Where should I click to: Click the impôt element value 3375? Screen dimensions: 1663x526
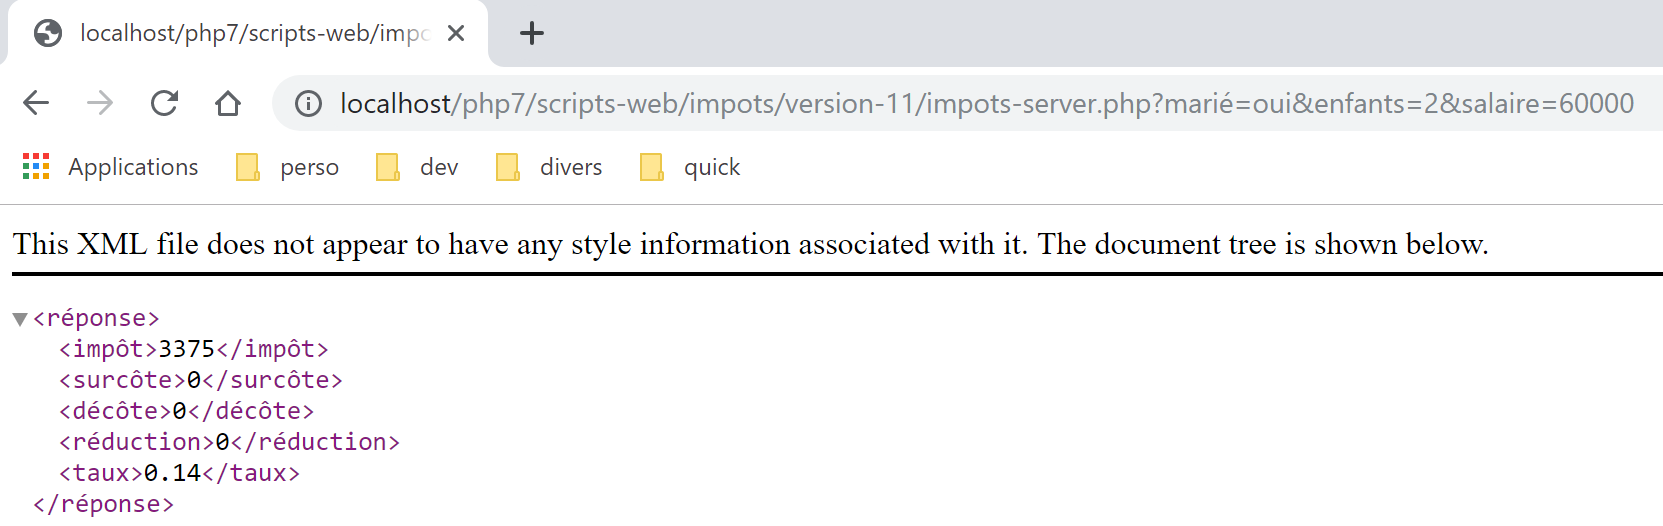pyautogui.click(x=187, y=349)
